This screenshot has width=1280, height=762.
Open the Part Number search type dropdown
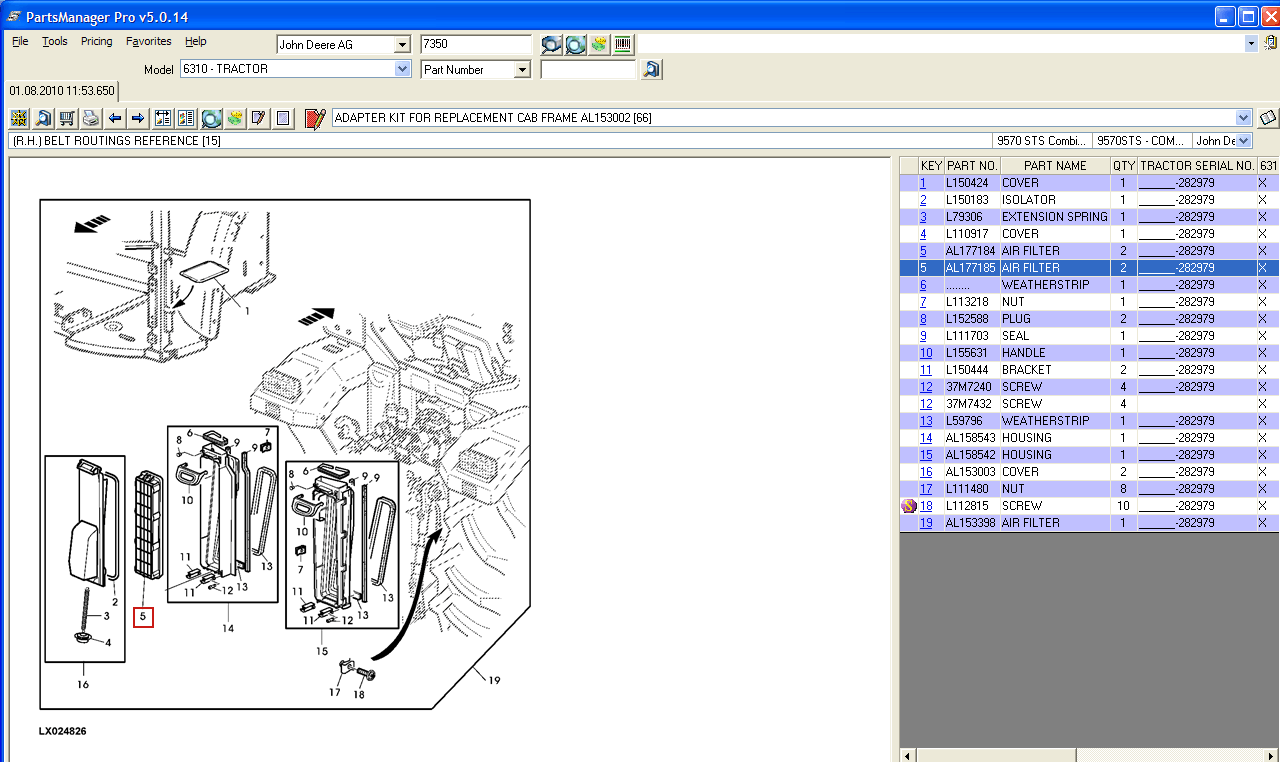pyautogui.click(x=521, y=70)
